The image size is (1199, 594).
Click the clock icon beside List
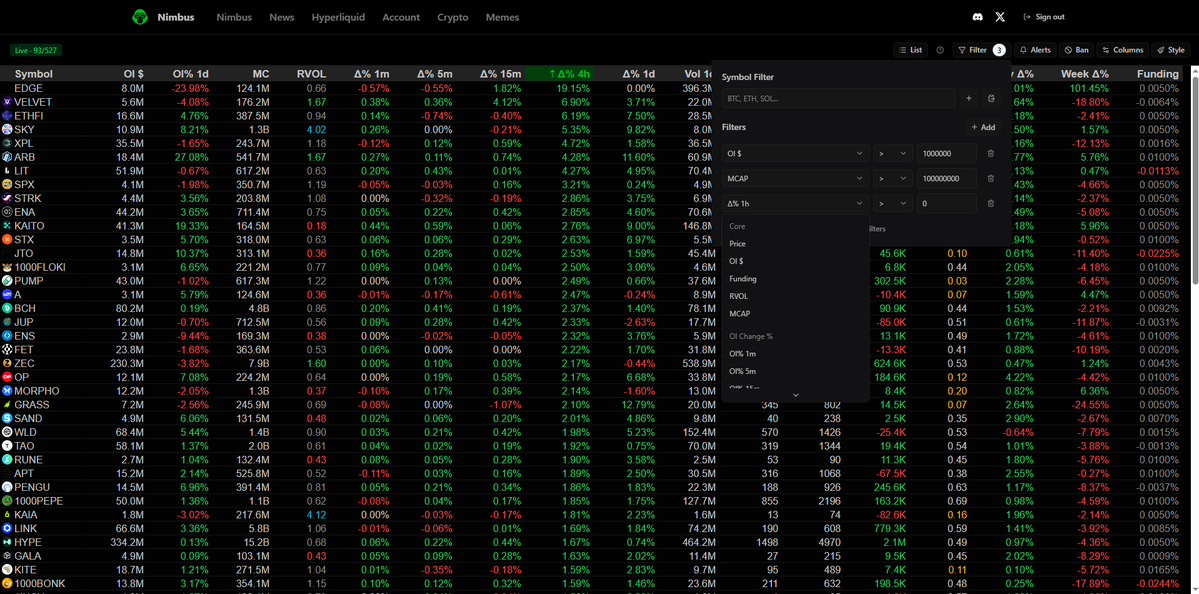(x=940, y=50)
